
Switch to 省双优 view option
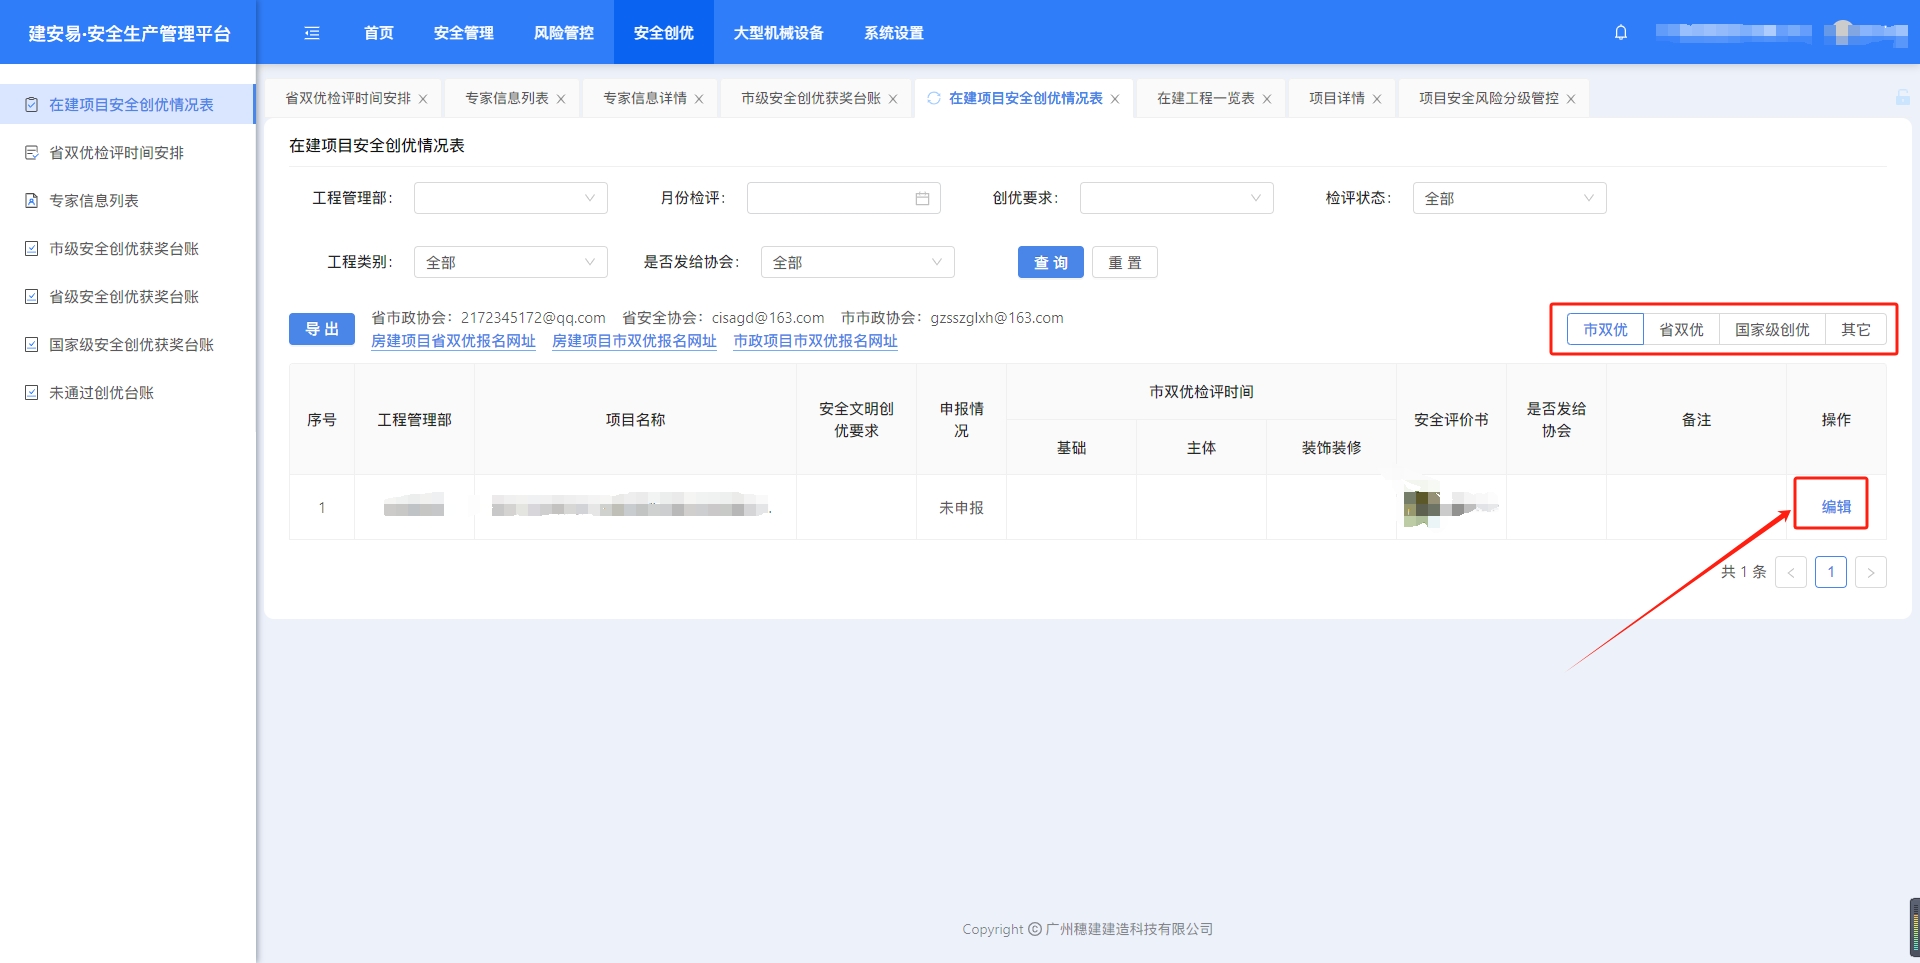(1681, 330)
